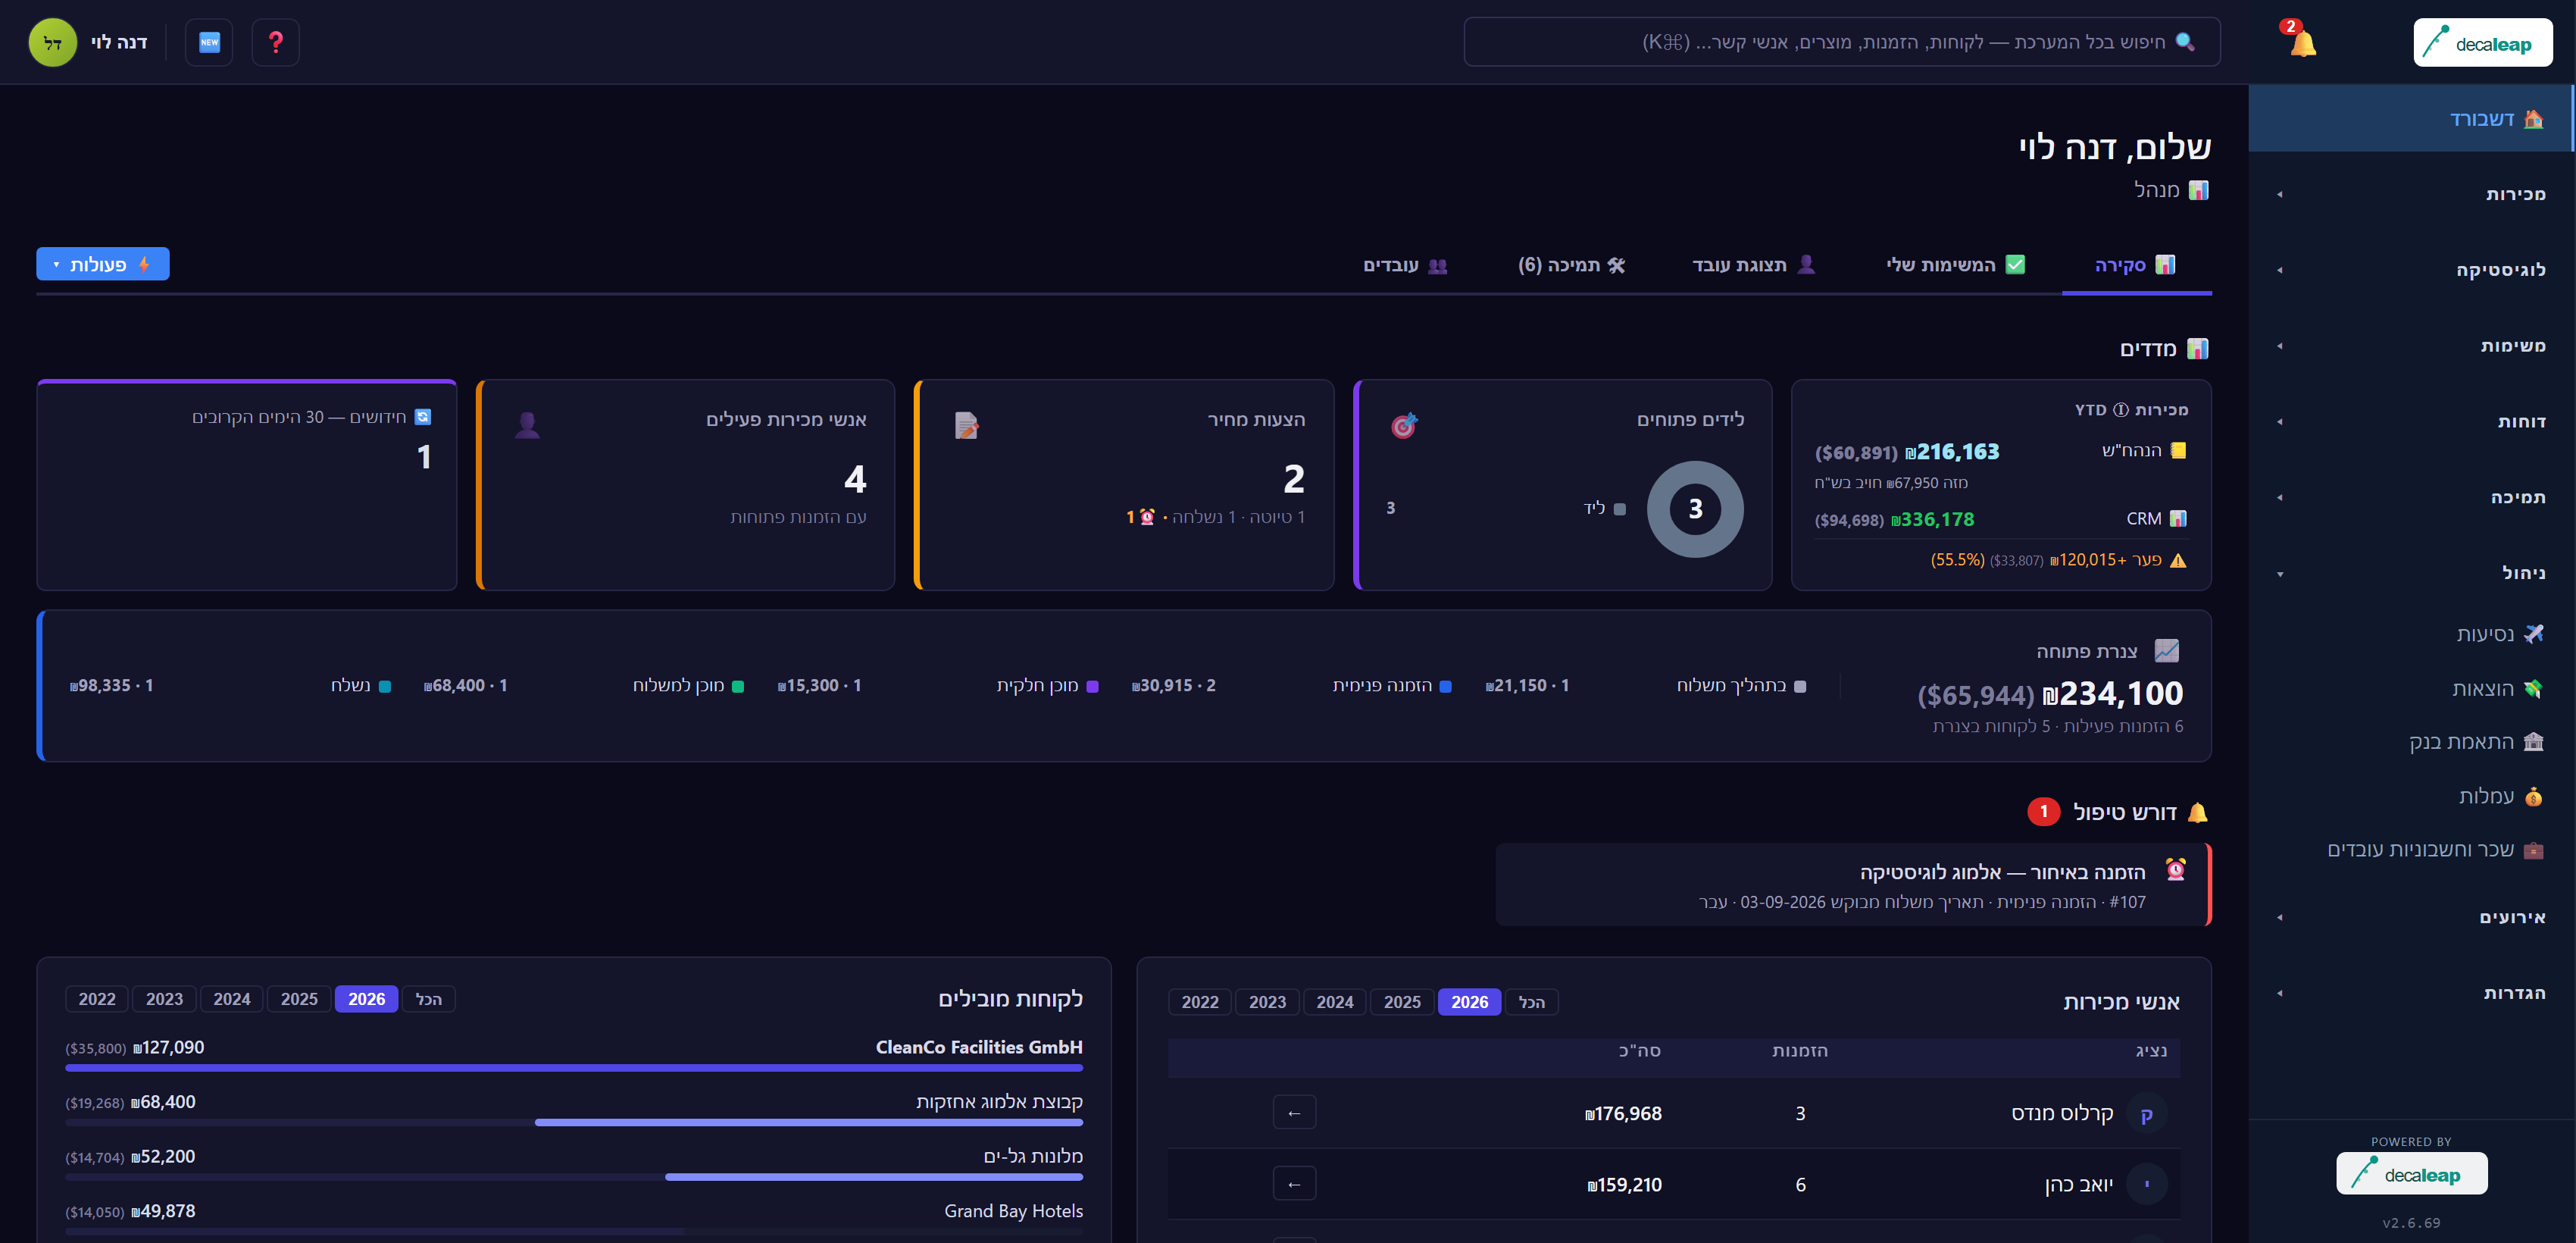Click the קבוצת אלמוג אחזקות progress bar

pos(574,1122)
